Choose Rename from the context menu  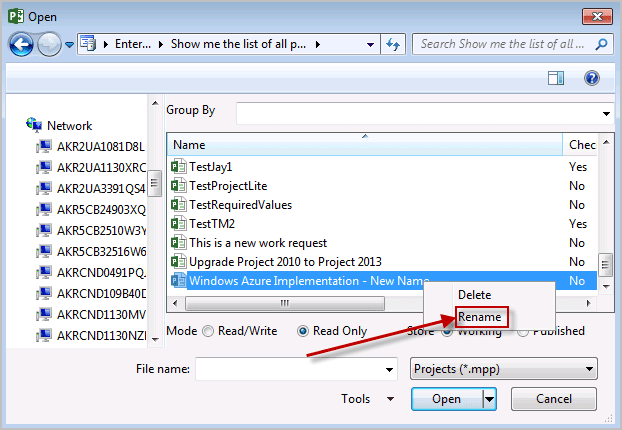(x=480, y=317)
